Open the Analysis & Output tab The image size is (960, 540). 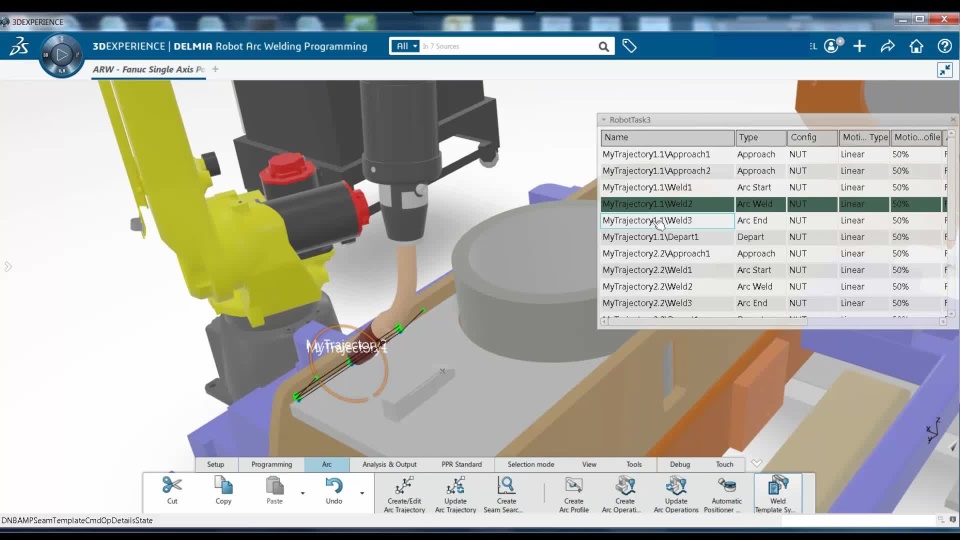[389, 464]
